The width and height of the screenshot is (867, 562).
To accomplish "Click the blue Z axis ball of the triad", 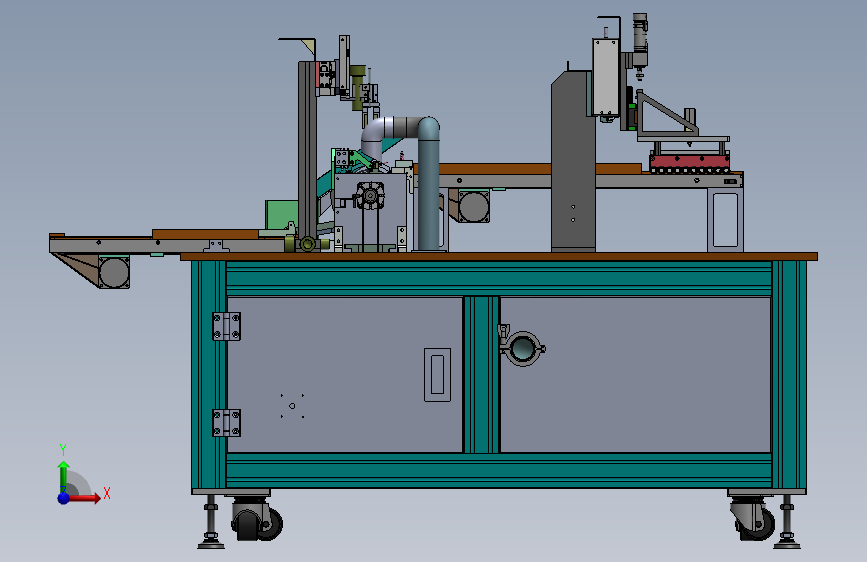I will 64,498.
